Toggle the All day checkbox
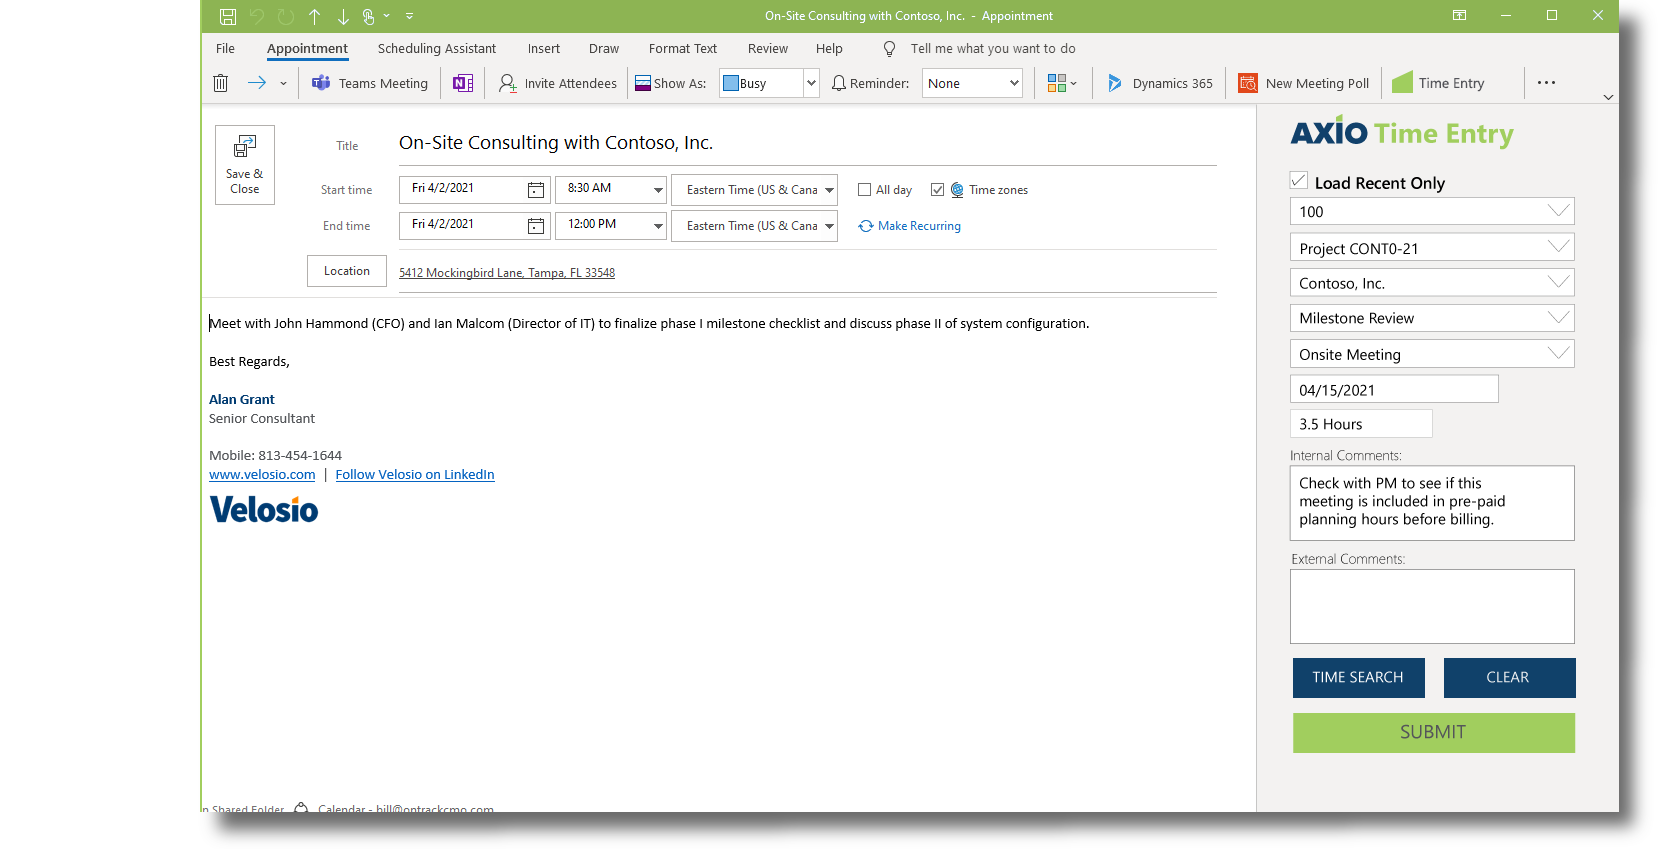This screenshot has height=849, width=1668. pos(864,190)
